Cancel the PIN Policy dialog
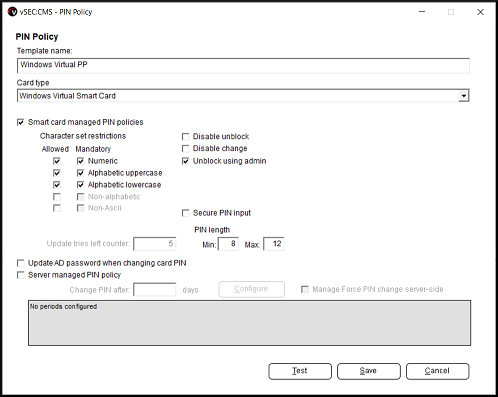Viewport: 498px width, 397px height. [x=438, y=371]
